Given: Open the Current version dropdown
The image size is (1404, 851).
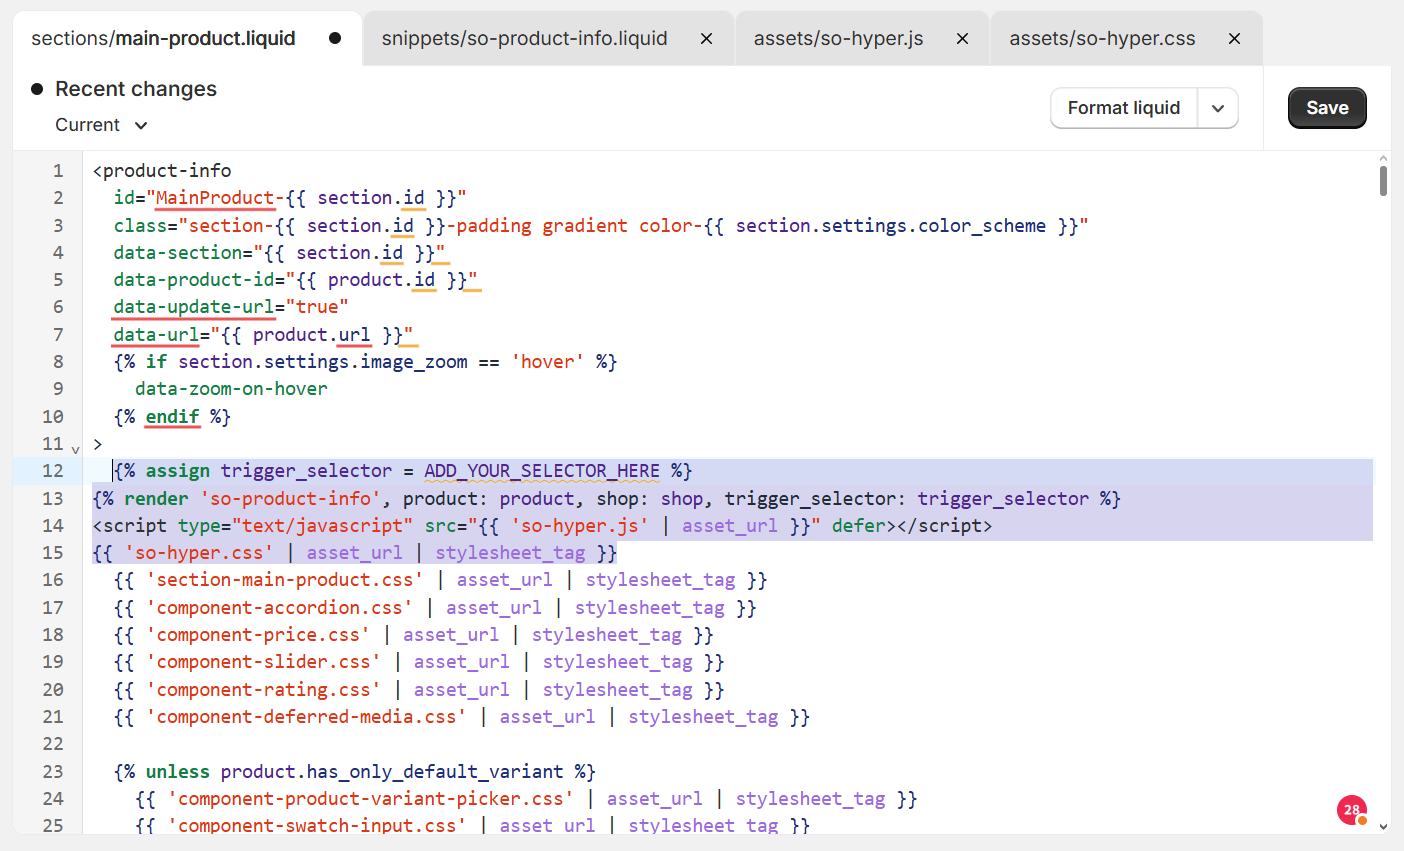Looking at the screenshot, I should tap(101, 125).
